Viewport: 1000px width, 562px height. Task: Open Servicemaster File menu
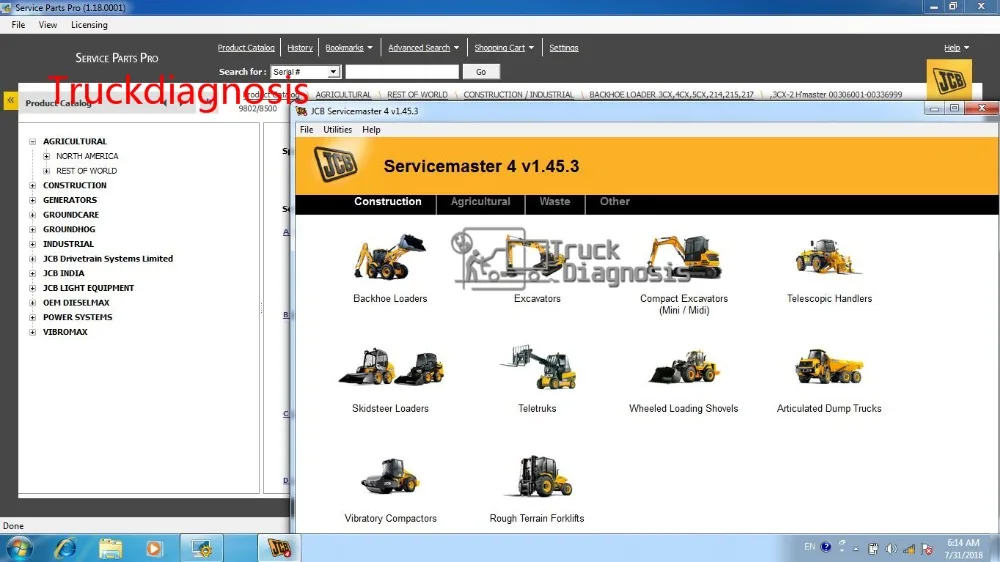pyautogui.click(x=307, y=129)
